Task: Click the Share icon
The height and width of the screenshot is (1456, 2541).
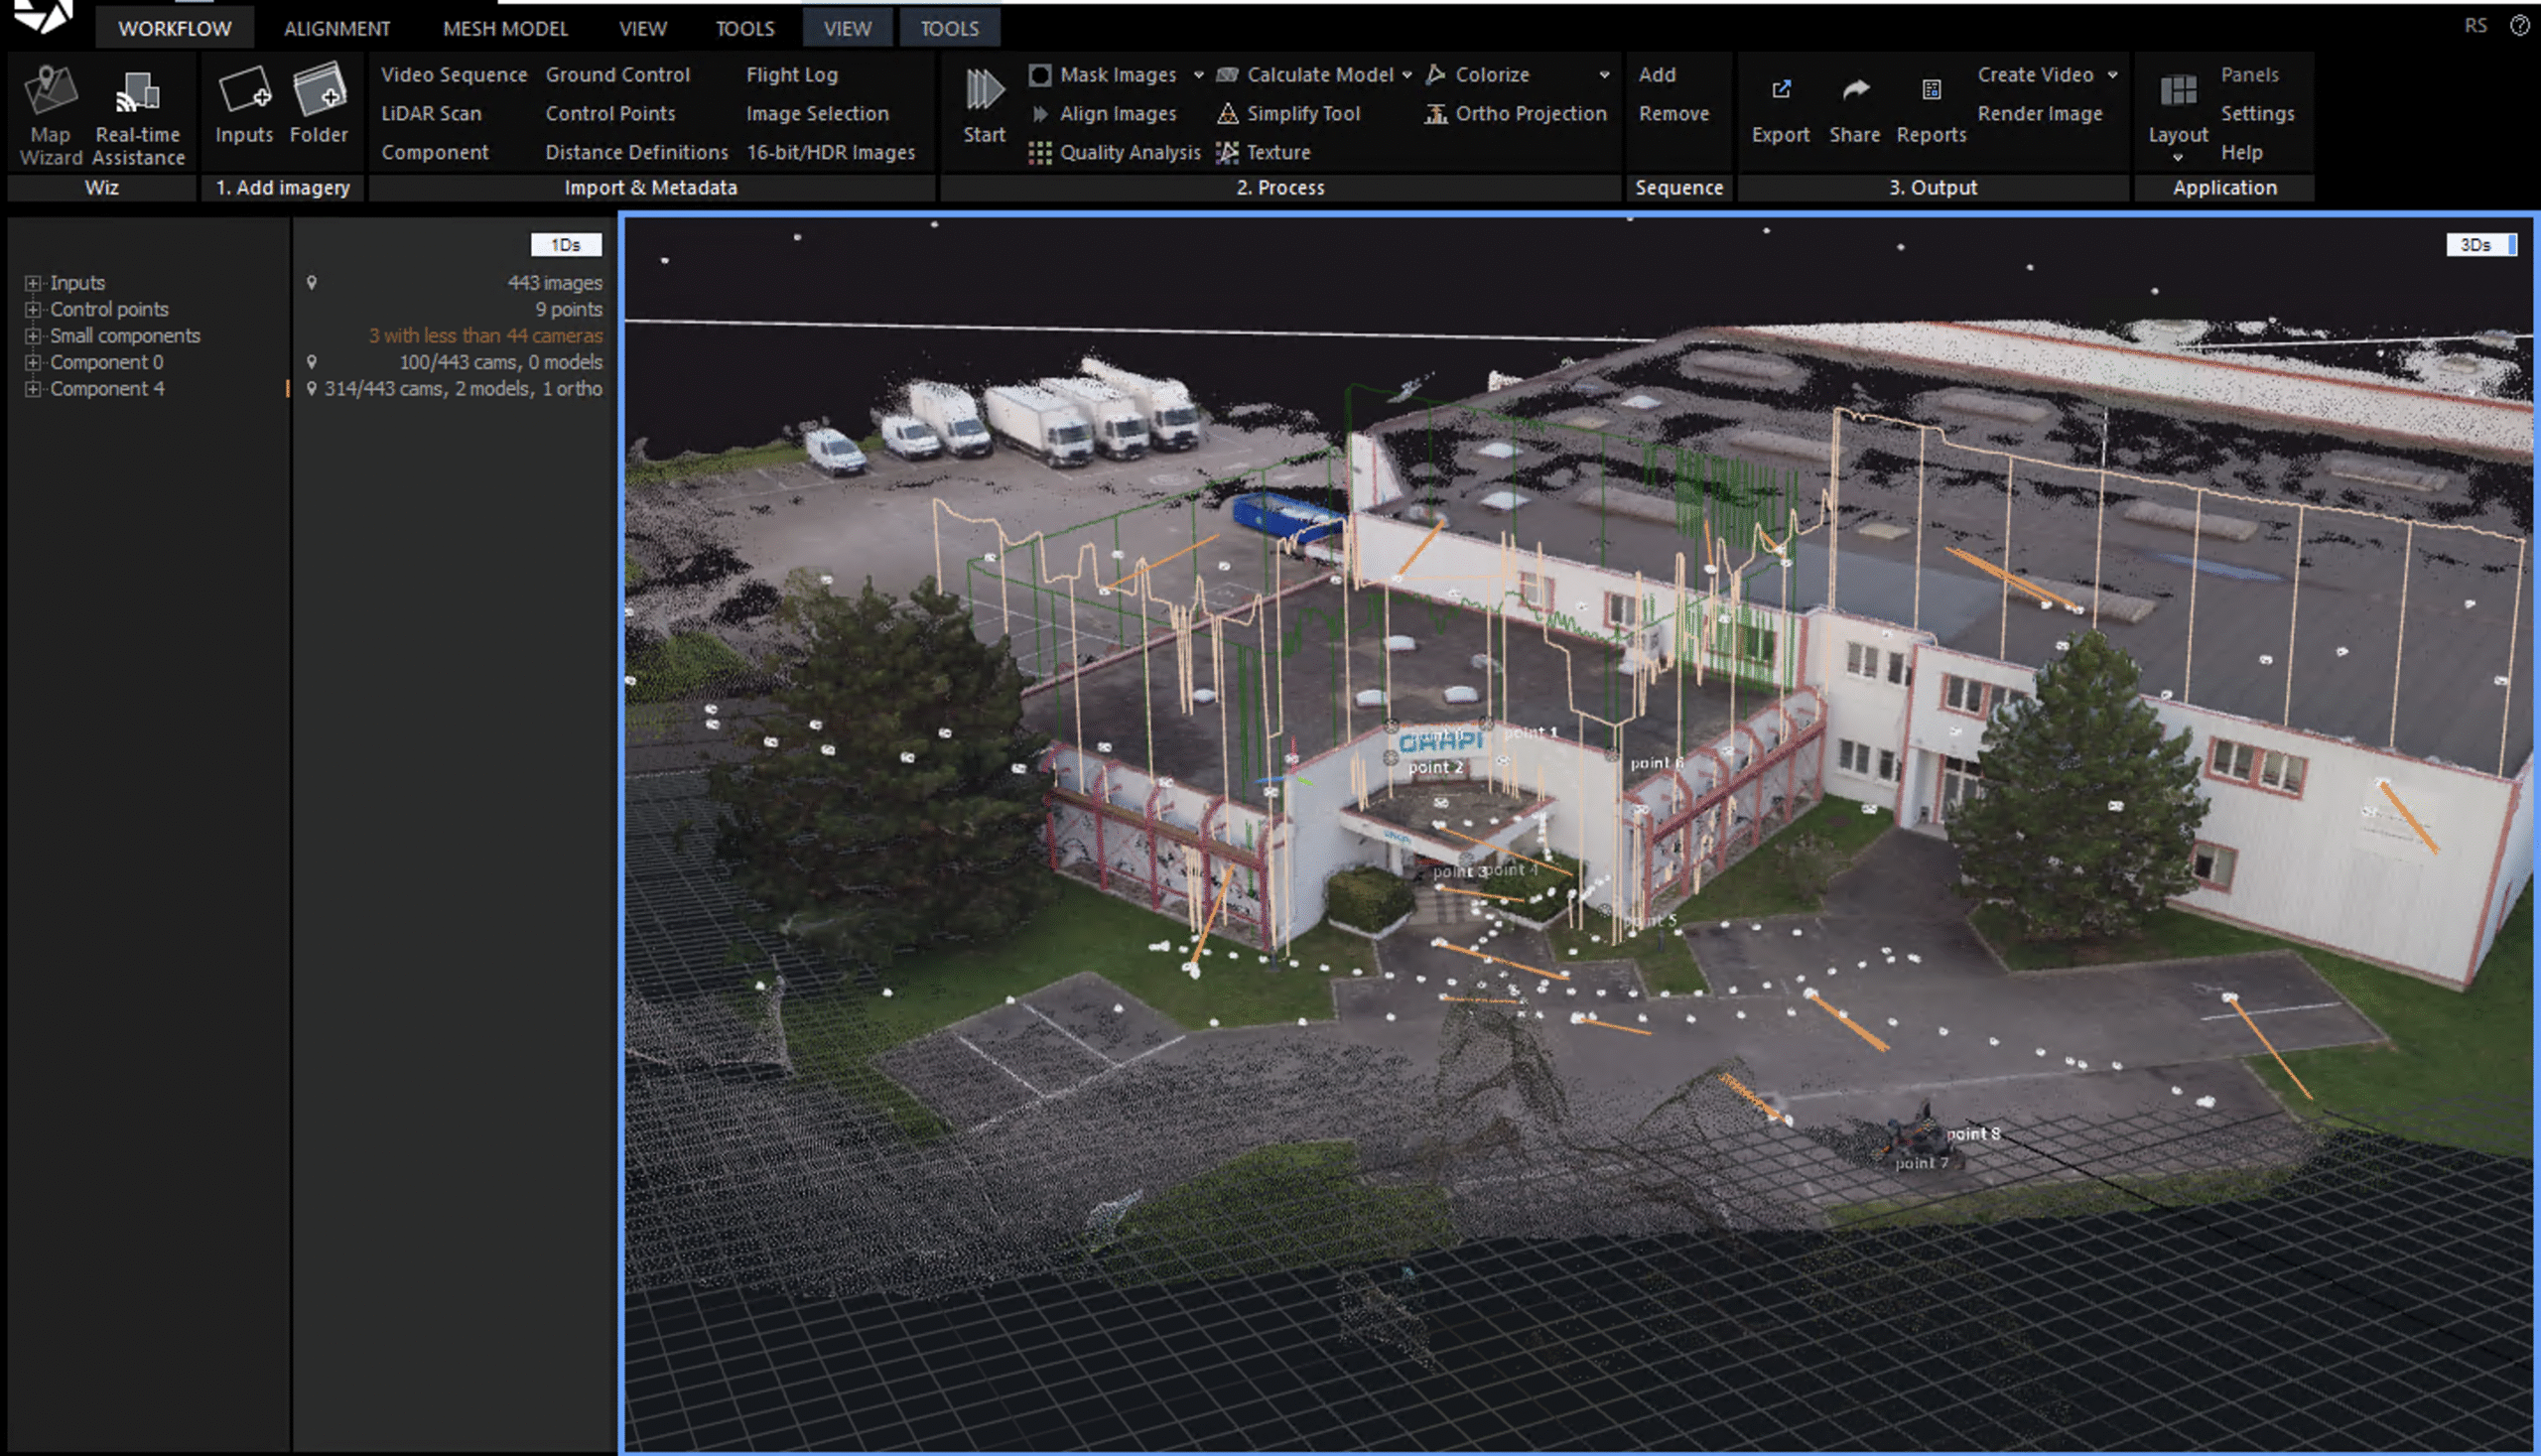Action: point(1855,92)
